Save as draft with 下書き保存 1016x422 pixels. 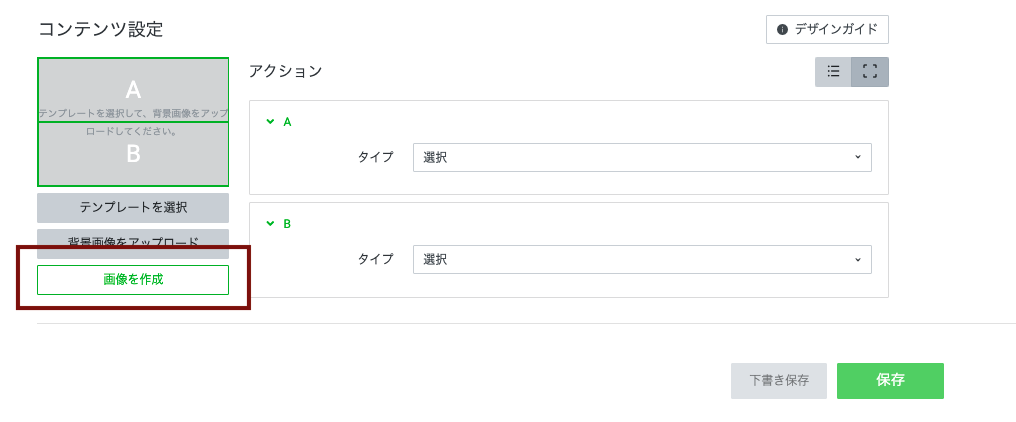click(779, 381)
